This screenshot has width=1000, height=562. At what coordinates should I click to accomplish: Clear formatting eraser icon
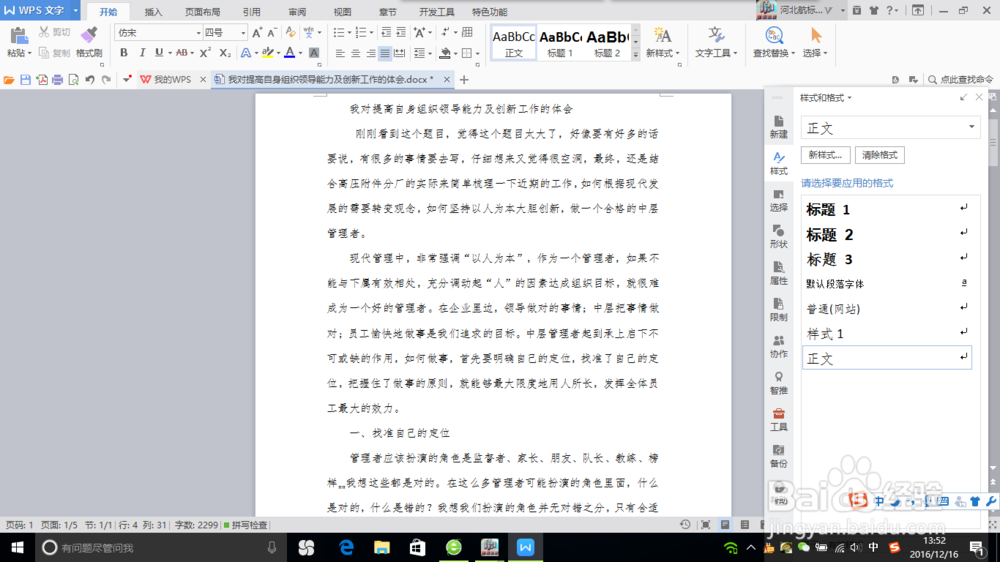[x=290, y=33]
